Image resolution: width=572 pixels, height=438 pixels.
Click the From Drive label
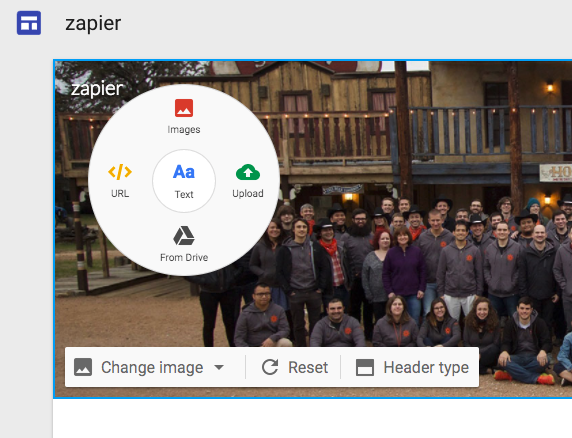pyautogui.click(x=184, y=257)
